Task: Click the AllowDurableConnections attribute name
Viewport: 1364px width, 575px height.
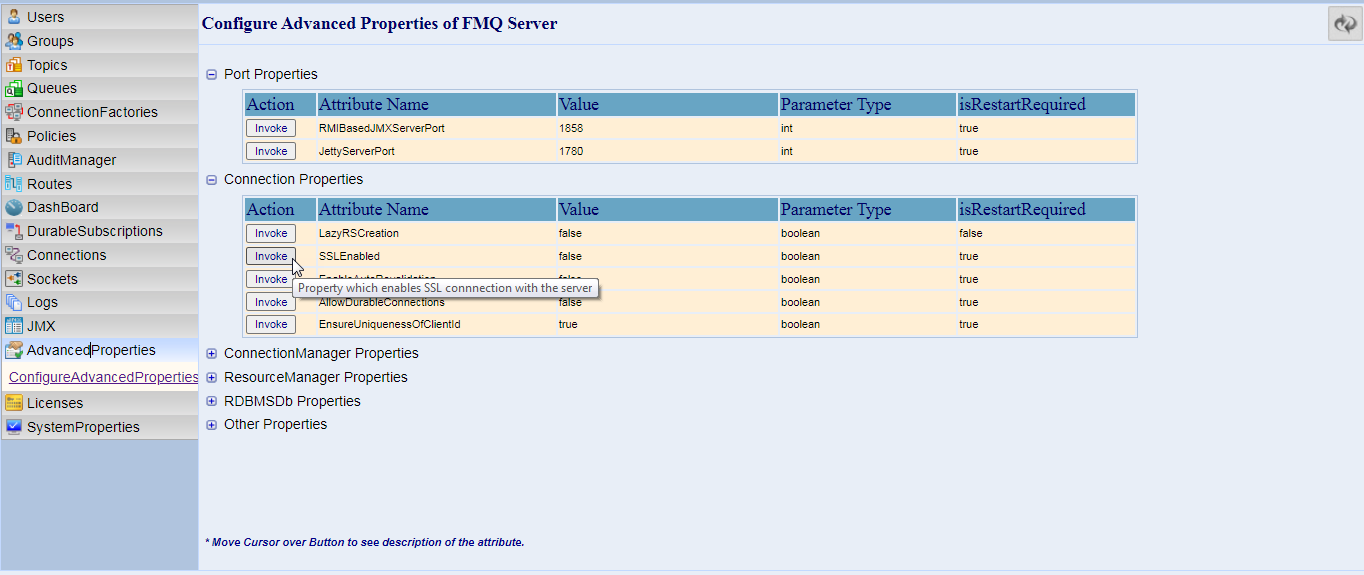Action: tap(382, 302)
